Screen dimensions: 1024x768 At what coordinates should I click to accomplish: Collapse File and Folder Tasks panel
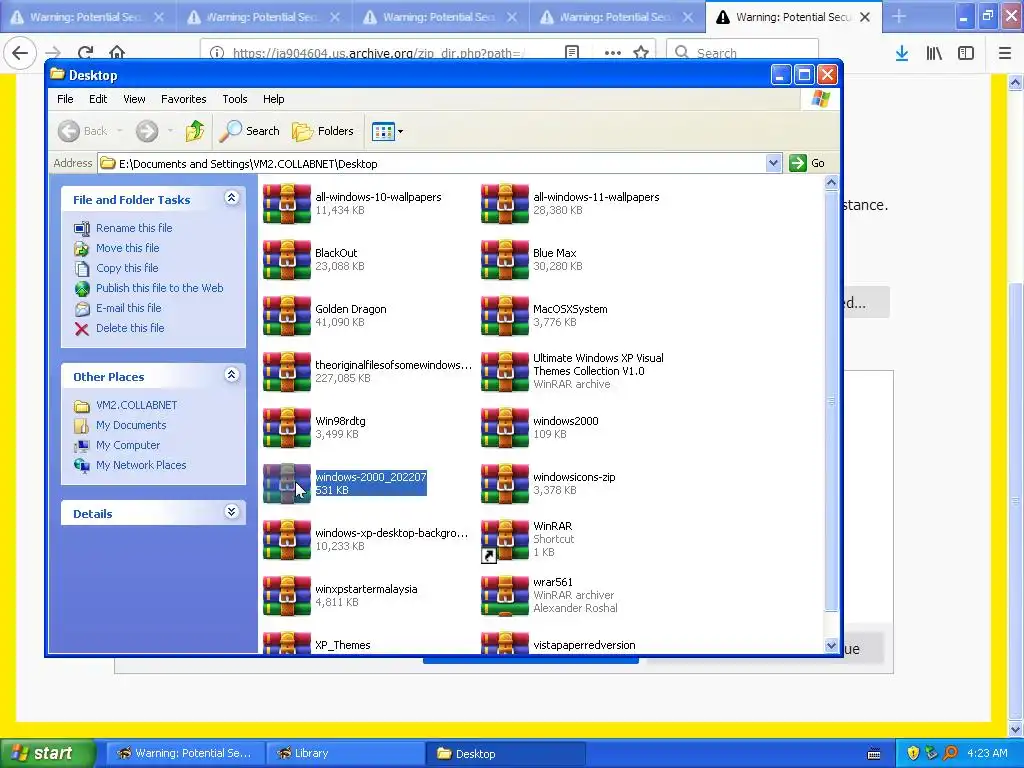[x=231, y=198]
